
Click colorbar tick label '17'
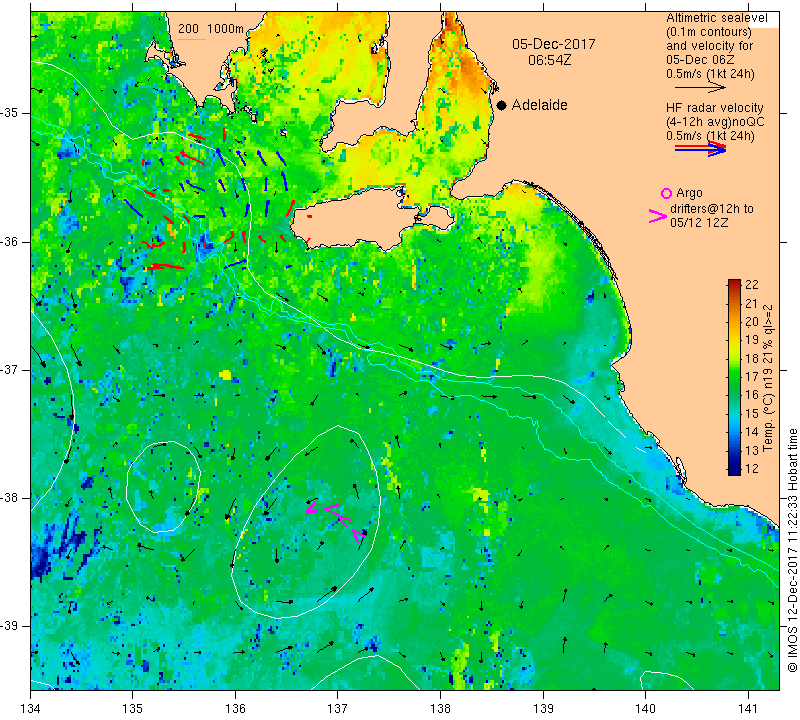pyautogui.click(x=752, y=377)
